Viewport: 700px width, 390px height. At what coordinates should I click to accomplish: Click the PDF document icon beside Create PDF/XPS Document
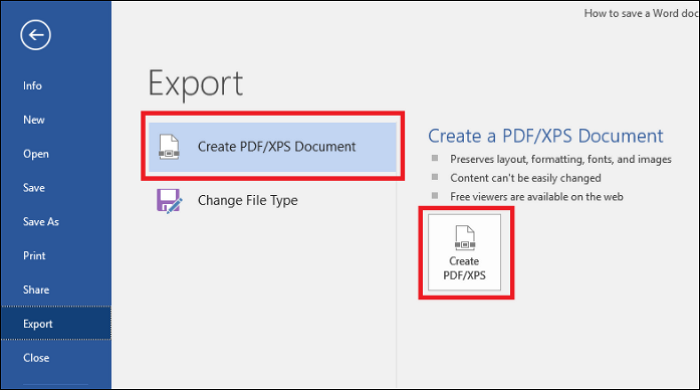click(169, 147)
